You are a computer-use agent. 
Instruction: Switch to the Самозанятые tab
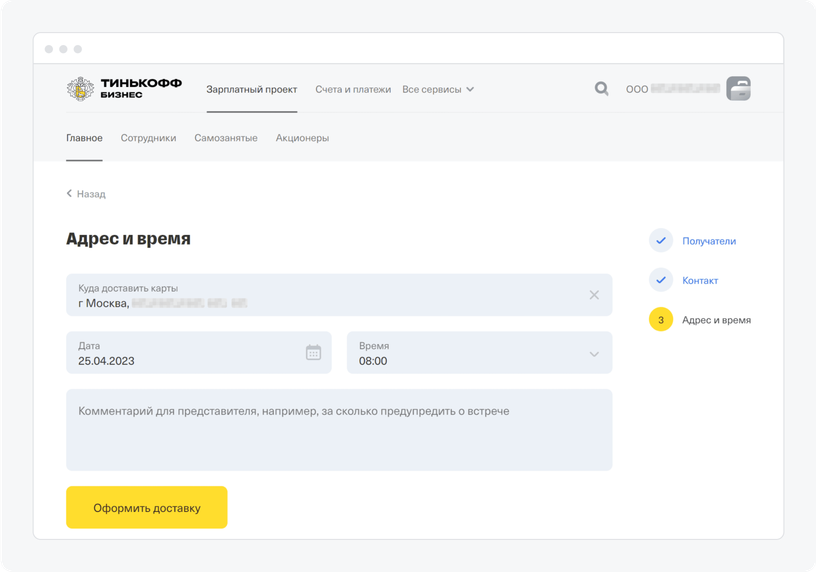226,138
